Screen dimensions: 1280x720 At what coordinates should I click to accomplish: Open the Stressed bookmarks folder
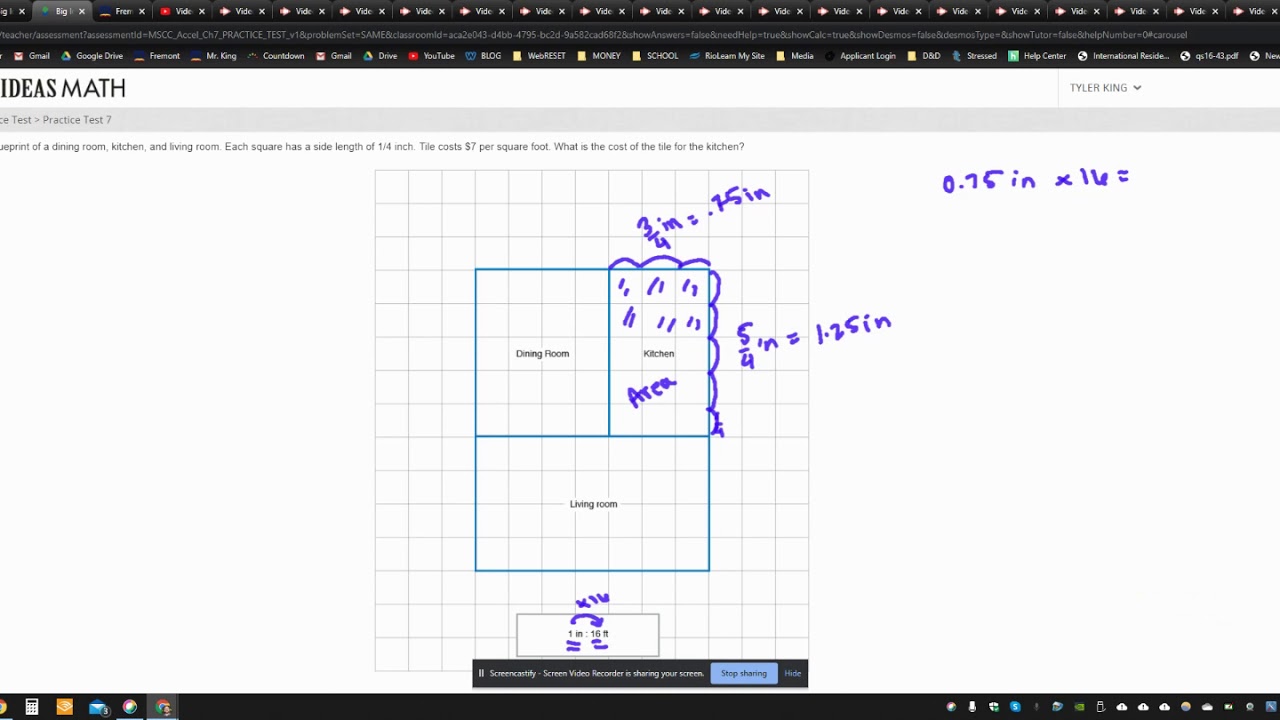click(974, 56)
